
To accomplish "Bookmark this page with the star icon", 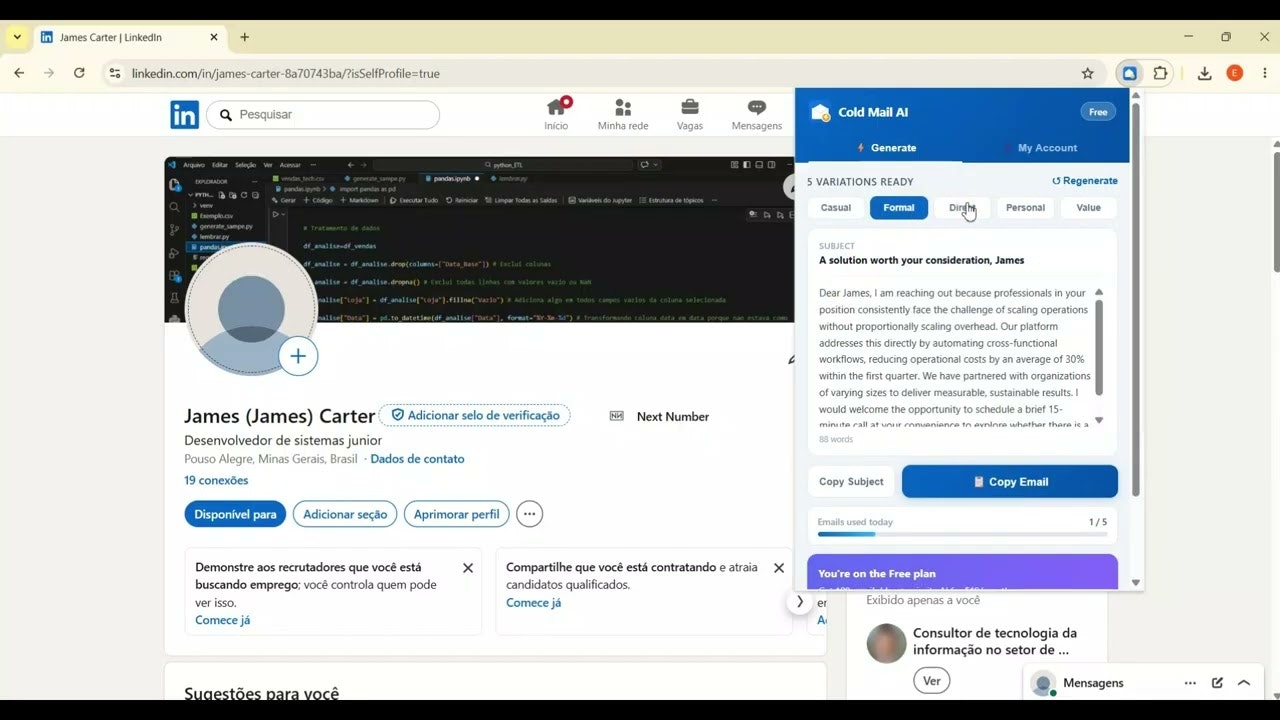I will pyautogui.click(x=1087, y=73).
